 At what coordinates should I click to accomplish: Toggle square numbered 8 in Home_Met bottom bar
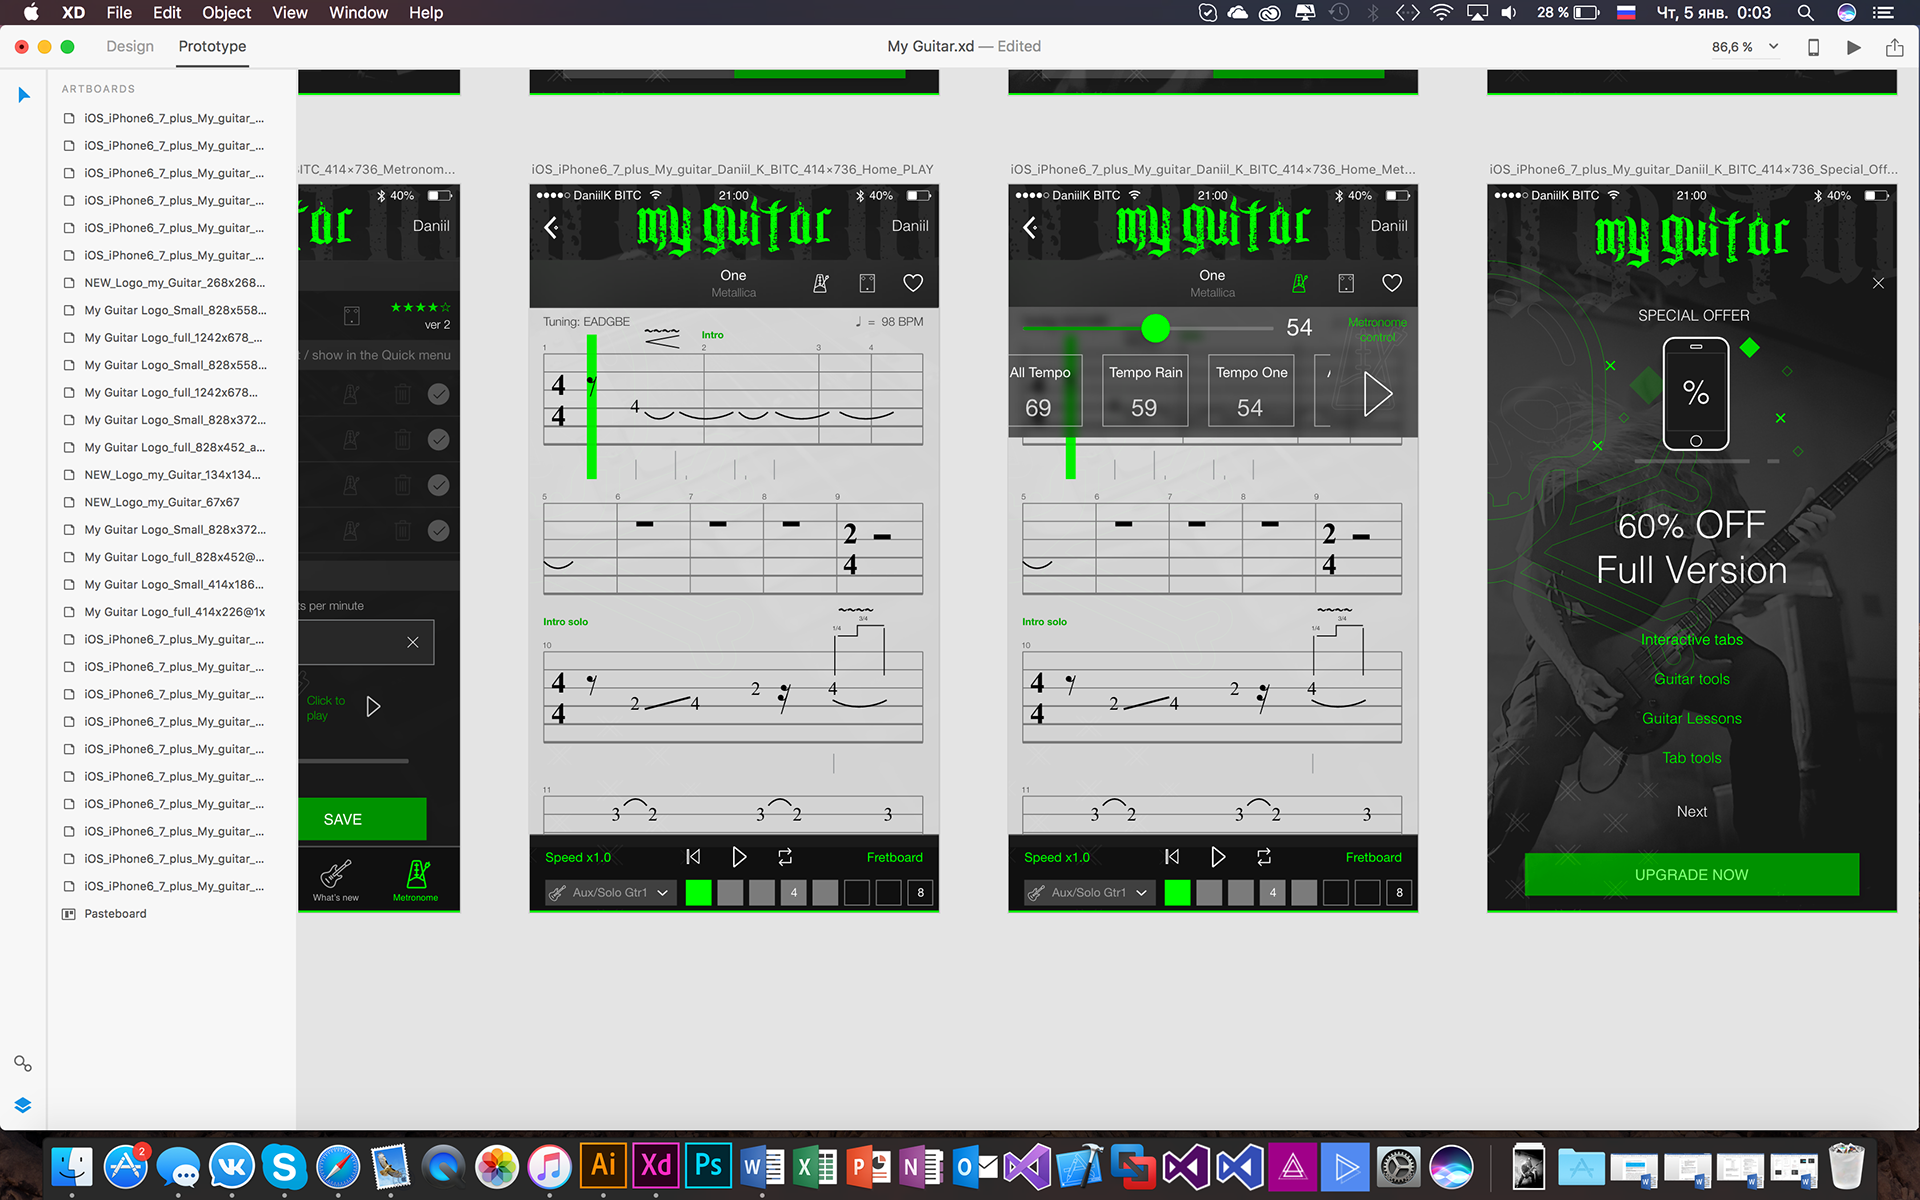[1399, 892]
